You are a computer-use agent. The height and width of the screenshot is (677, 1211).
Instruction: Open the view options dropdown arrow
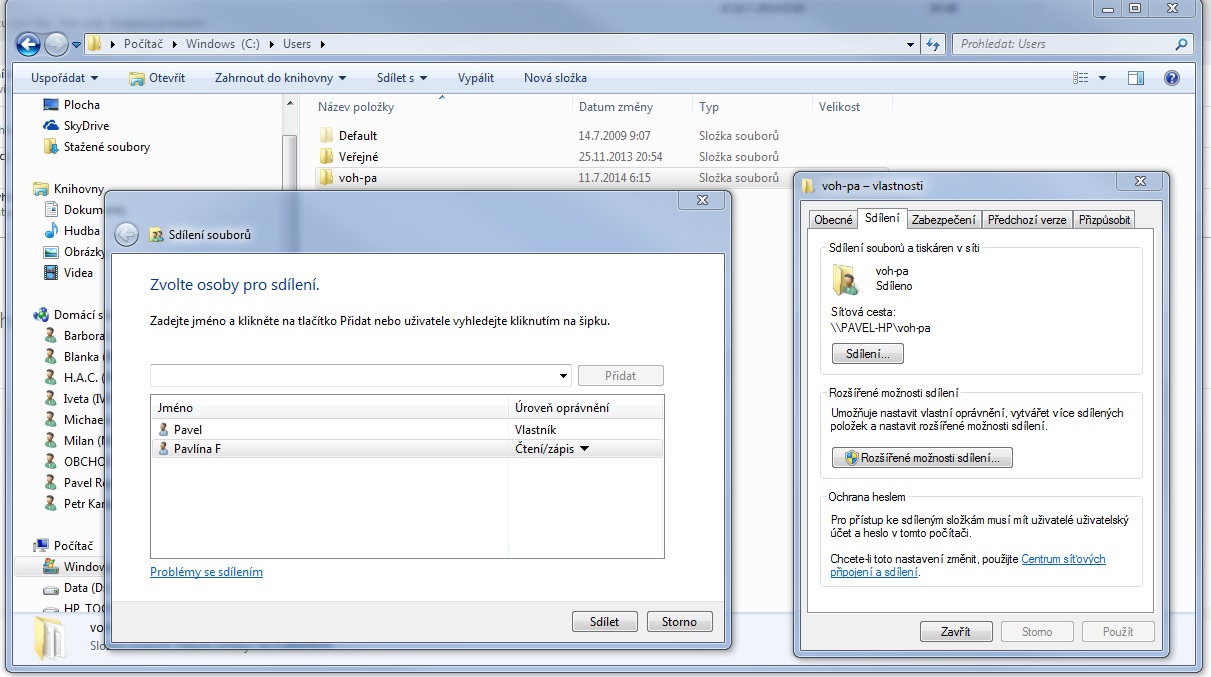point(1103,78)
